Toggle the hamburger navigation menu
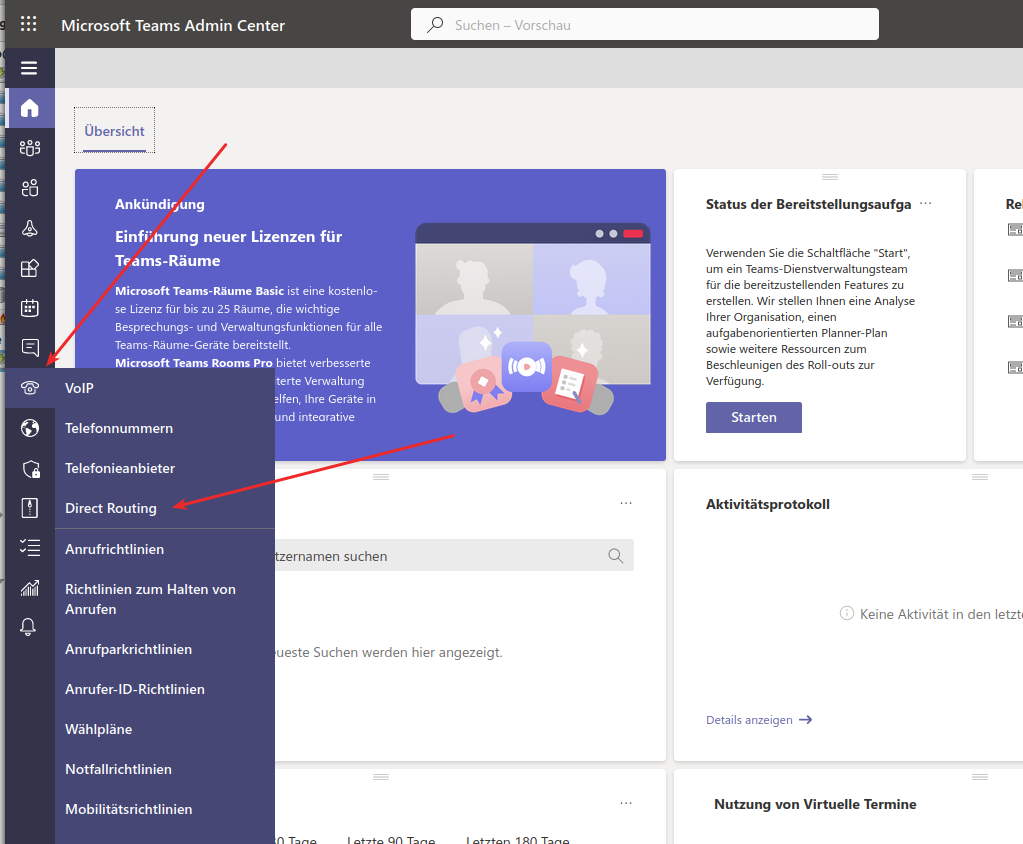Screen dimensions: 1023x844 (29, 68)
